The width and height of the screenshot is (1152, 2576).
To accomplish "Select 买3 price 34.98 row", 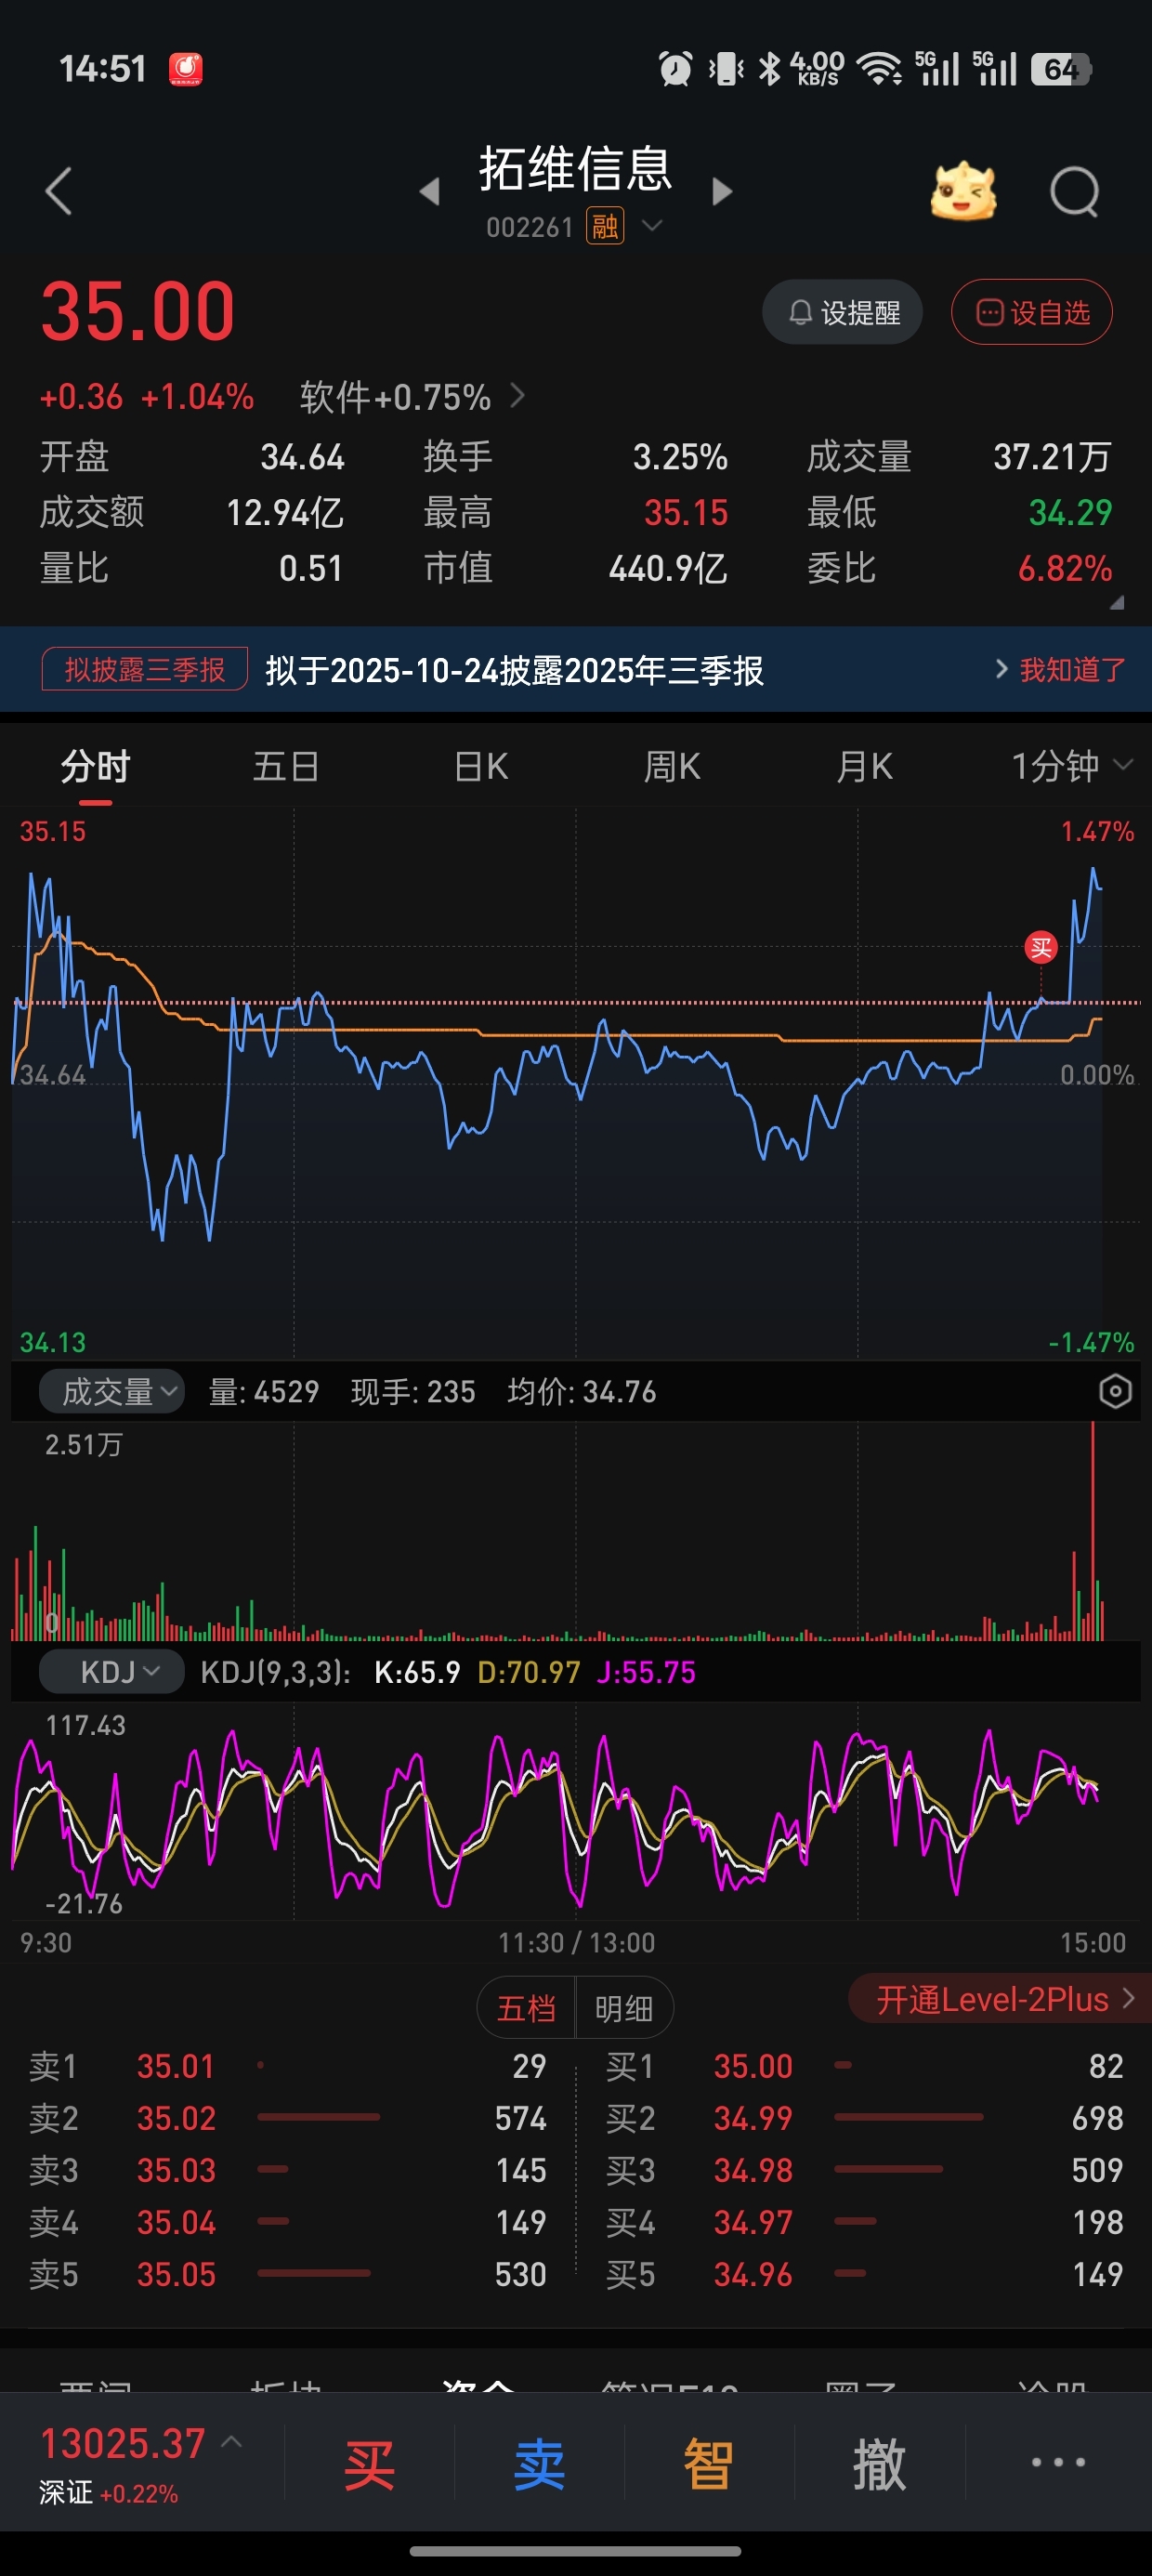I will [x=864, y=2170].
